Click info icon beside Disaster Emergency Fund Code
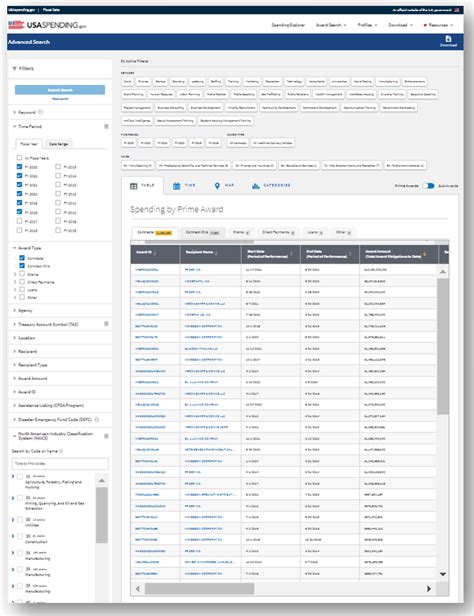Screen dimensions: 474x616 pos(97,420)
